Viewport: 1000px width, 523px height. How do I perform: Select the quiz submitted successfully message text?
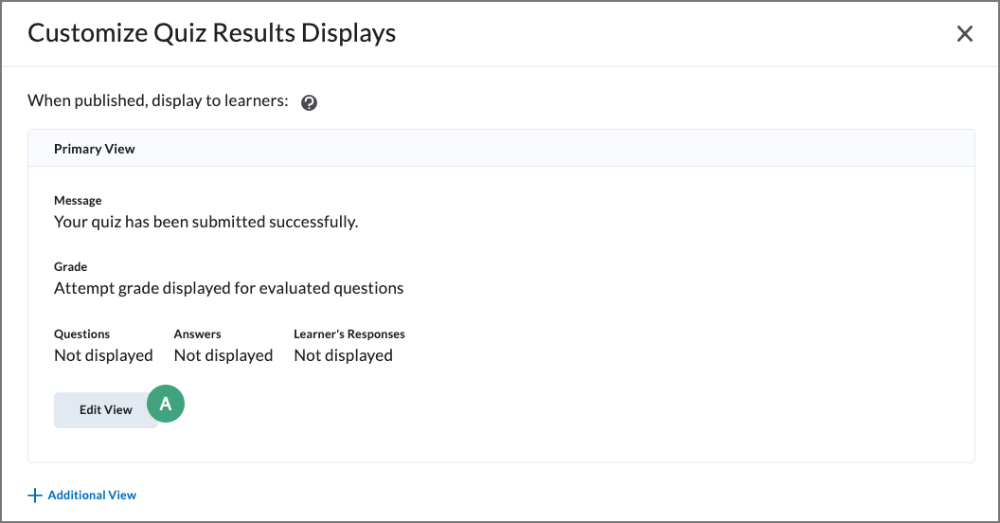(206, 222)
